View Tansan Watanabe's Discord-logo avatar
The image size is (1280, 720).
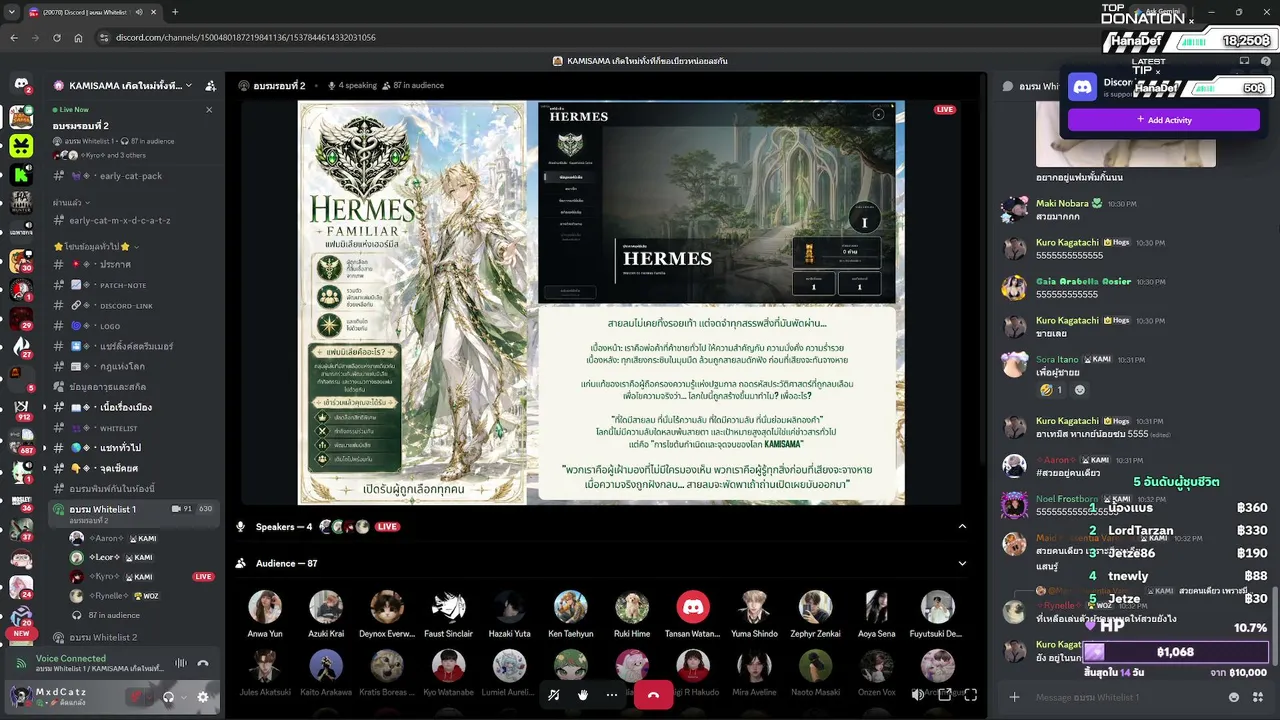pos(693,607)
